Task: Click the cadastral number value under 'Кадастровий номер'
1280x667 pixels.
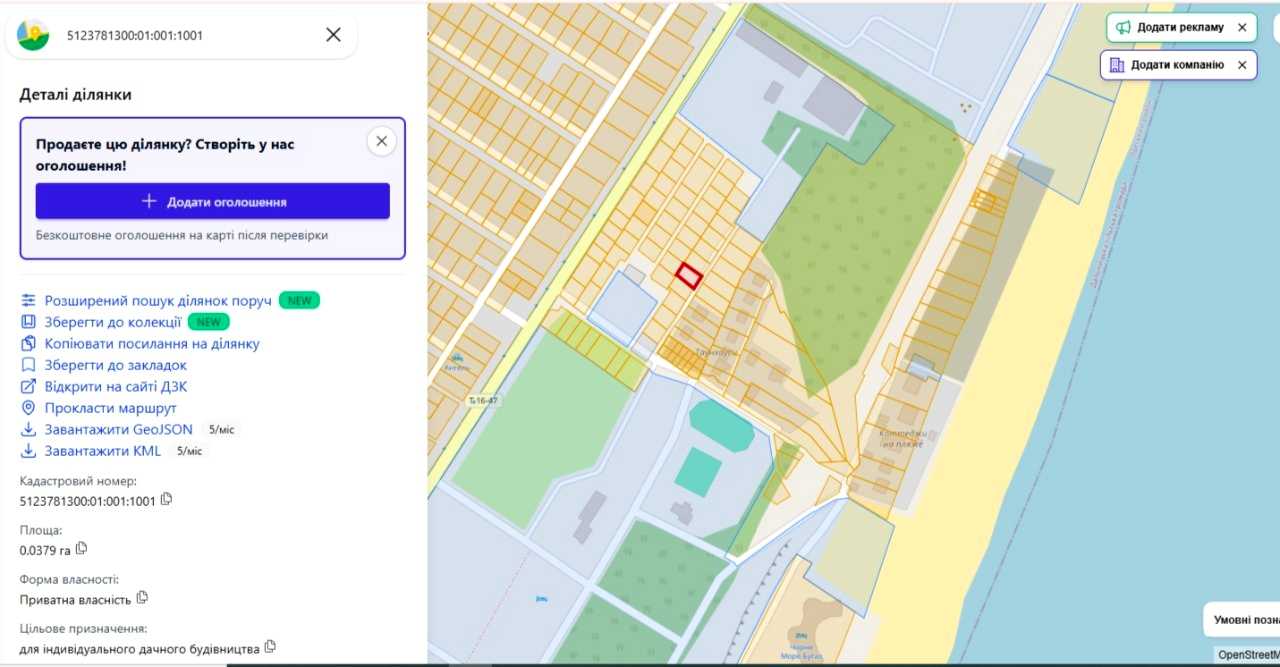Action: point(88,500)
